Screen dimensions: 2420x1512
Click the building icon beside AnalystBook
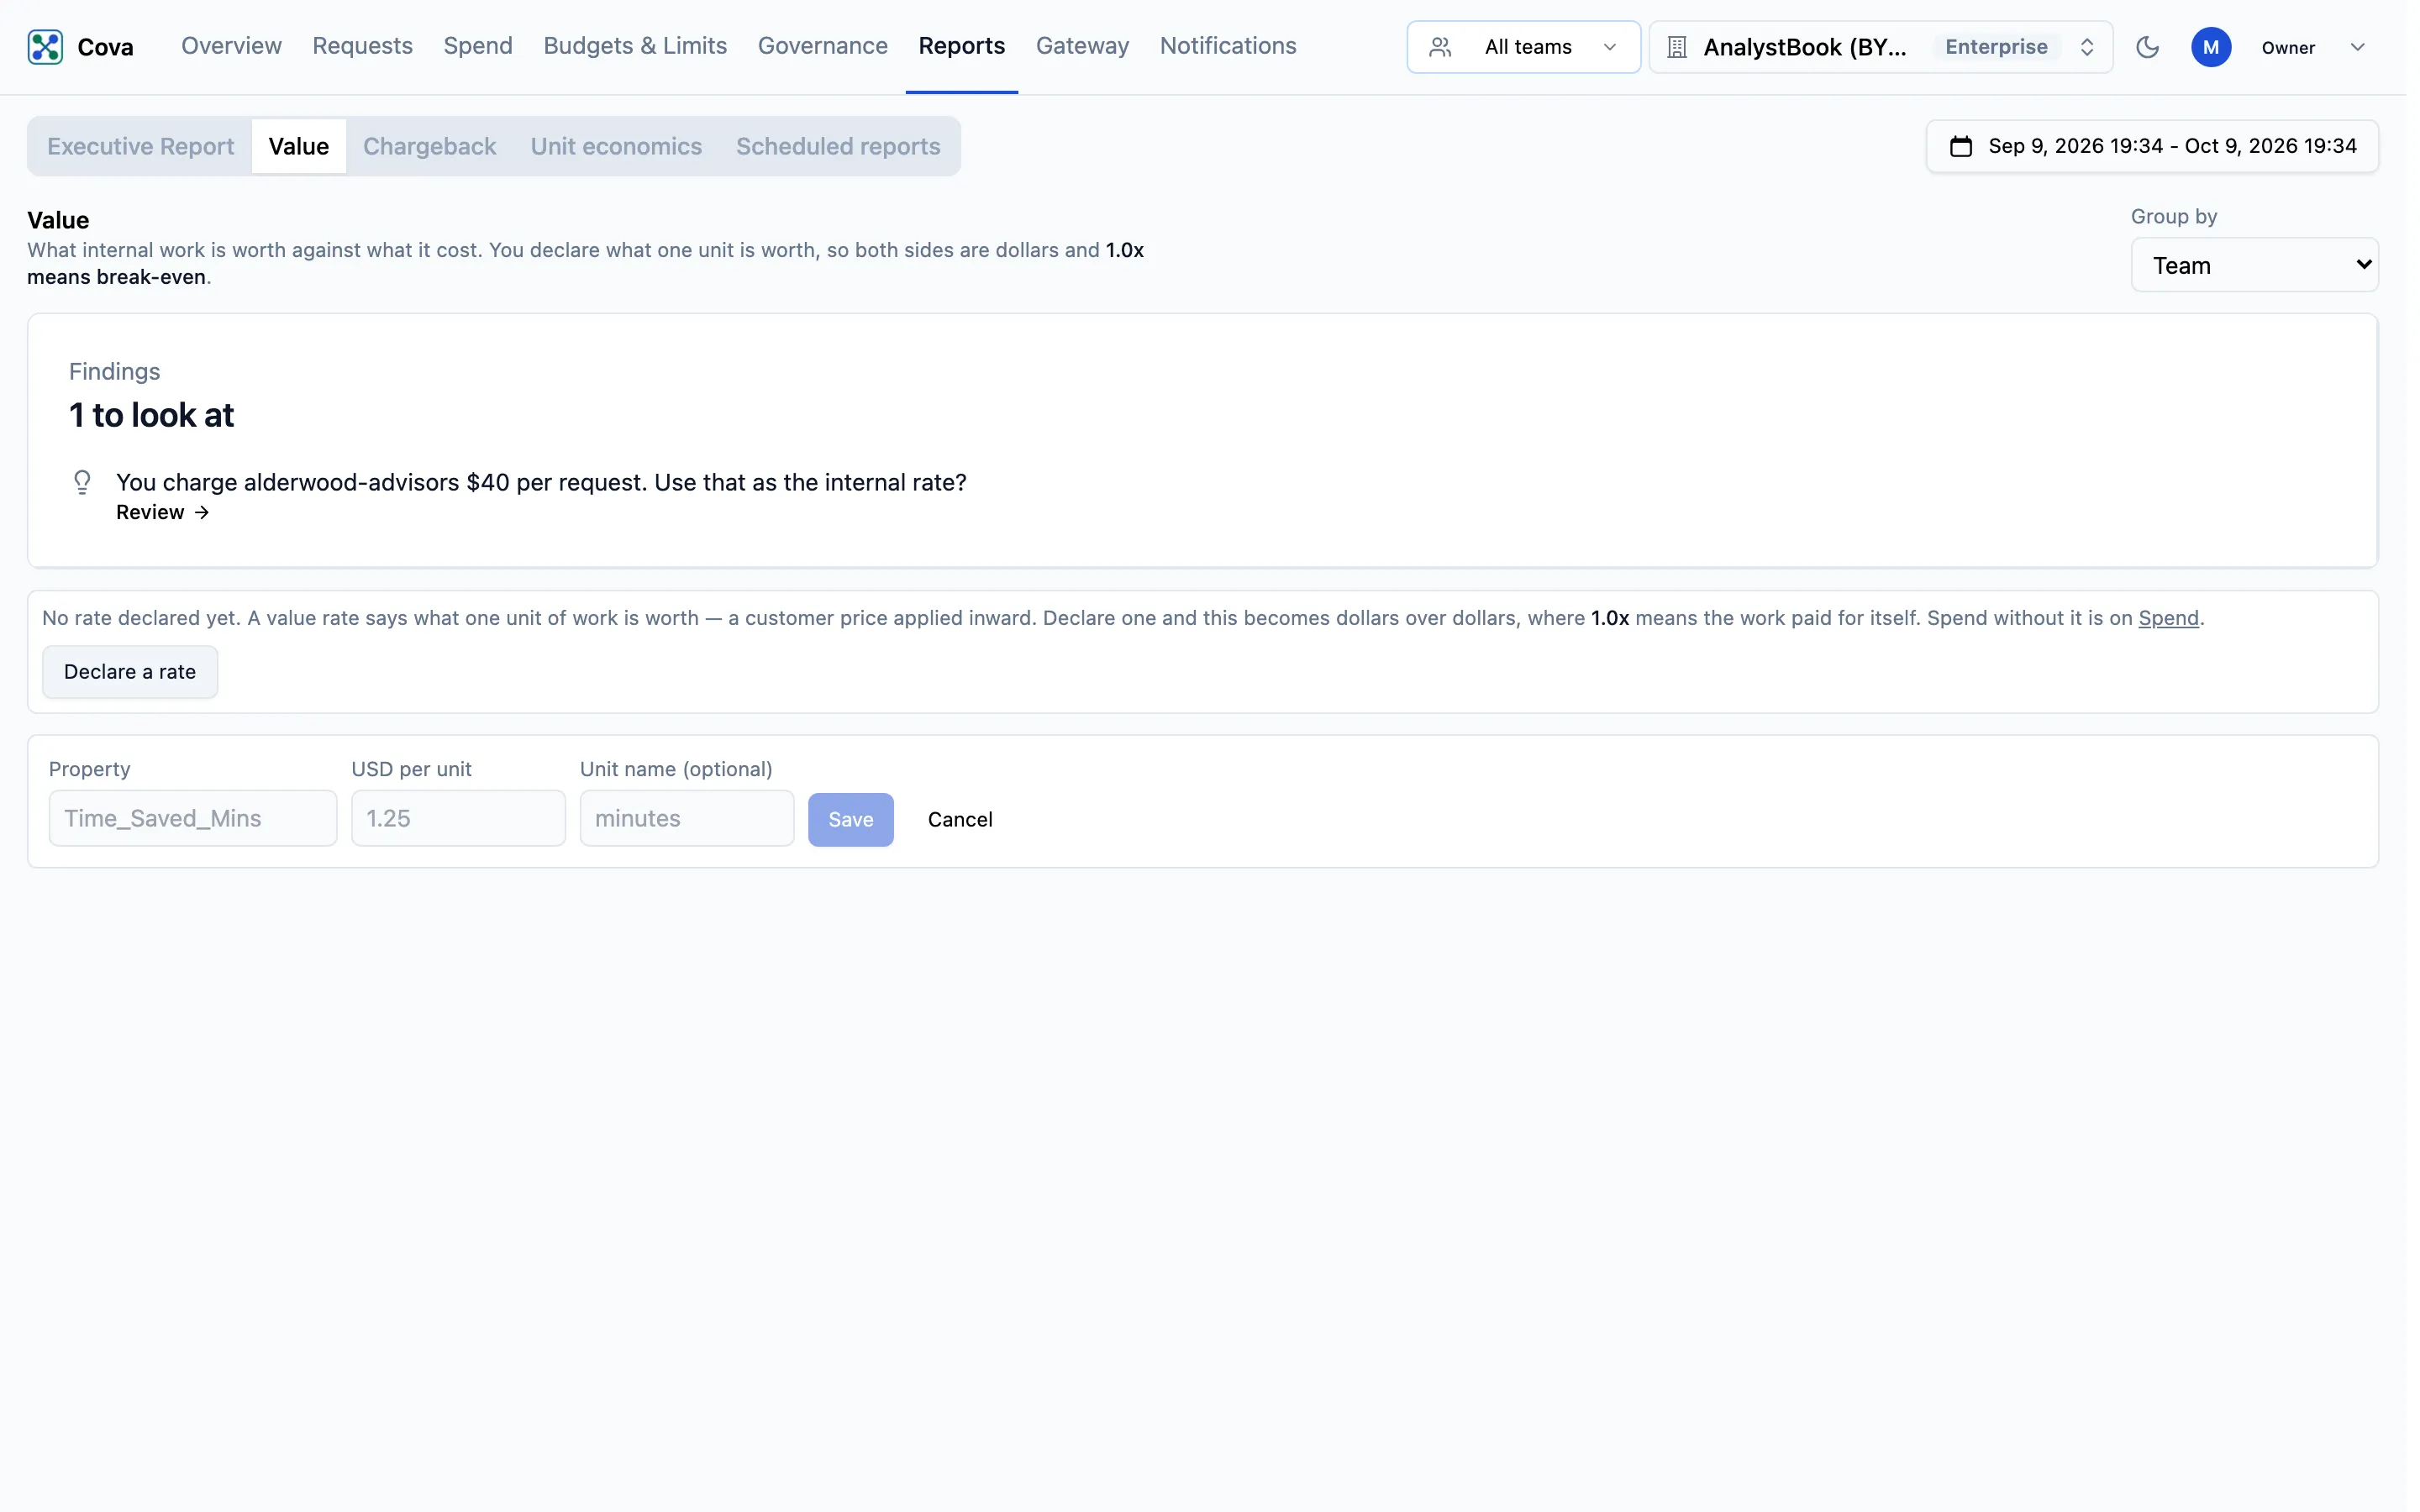coord(1677,47)
